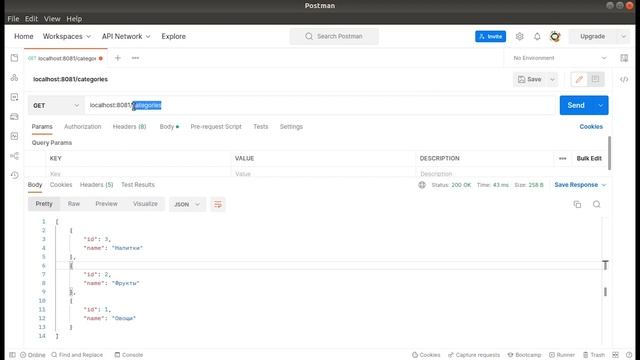Open the Save dropdown arrow
The height and width of the screenshot is (360, 640).
pos(552,79)
